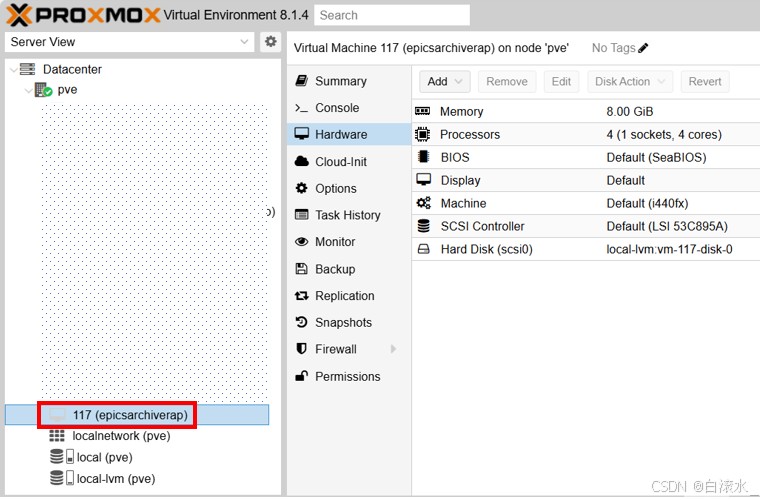Viewport: 763px width, 500px height.
Task: Collapse the Datacenter tree node
Action: [13, 70]
